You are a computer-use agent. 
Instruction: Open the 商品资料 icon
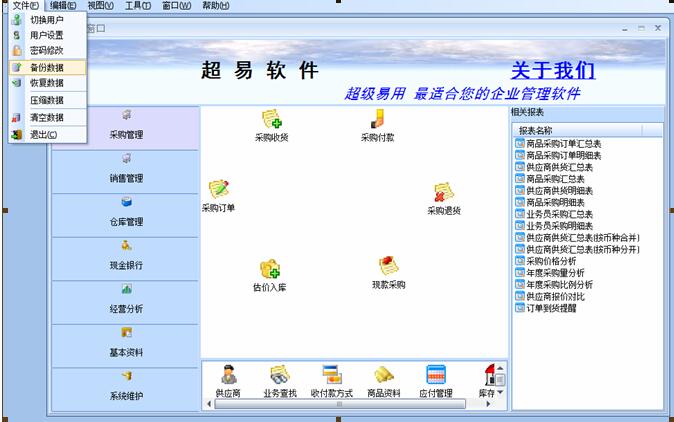(384, 375)
